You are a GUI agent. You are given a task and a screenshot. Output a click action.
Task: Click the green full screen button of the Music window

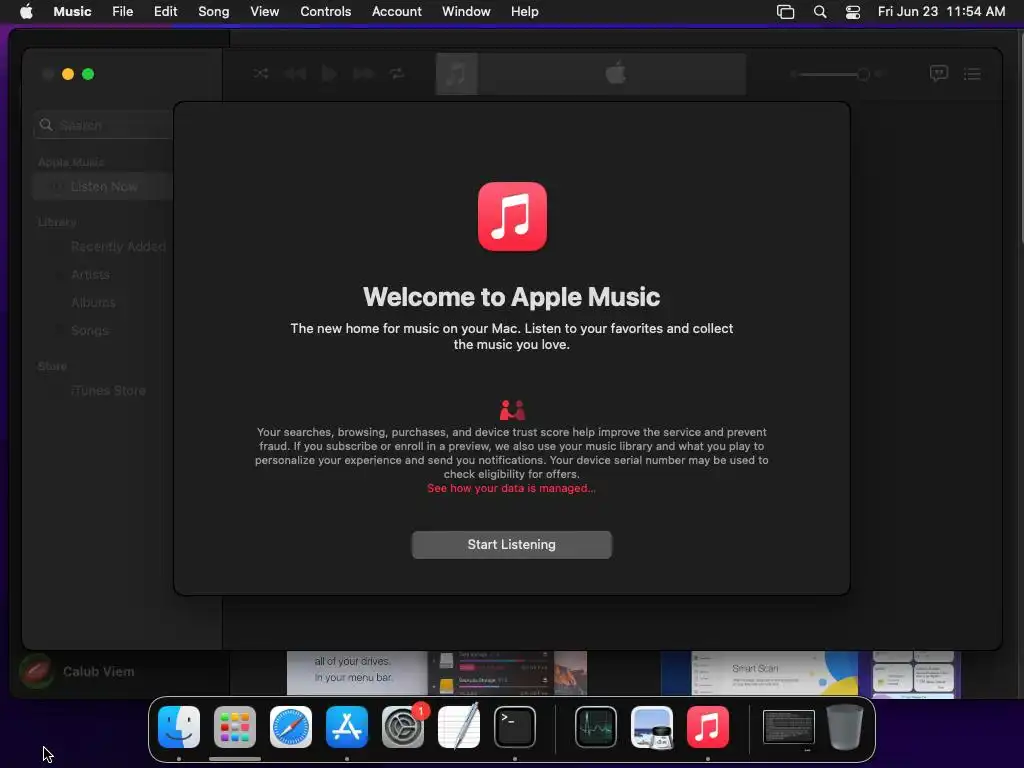(88, 74)
